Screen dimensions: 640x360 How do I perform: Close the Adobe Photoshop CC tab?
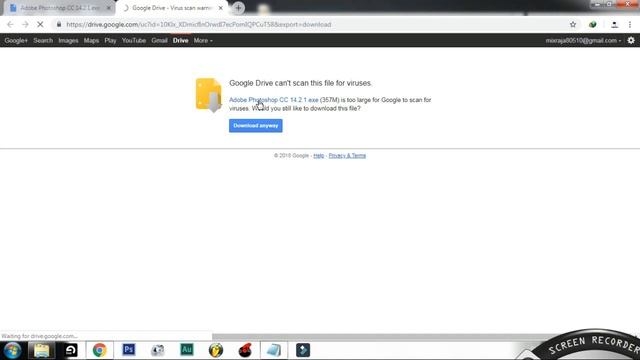tap(109, 8)
